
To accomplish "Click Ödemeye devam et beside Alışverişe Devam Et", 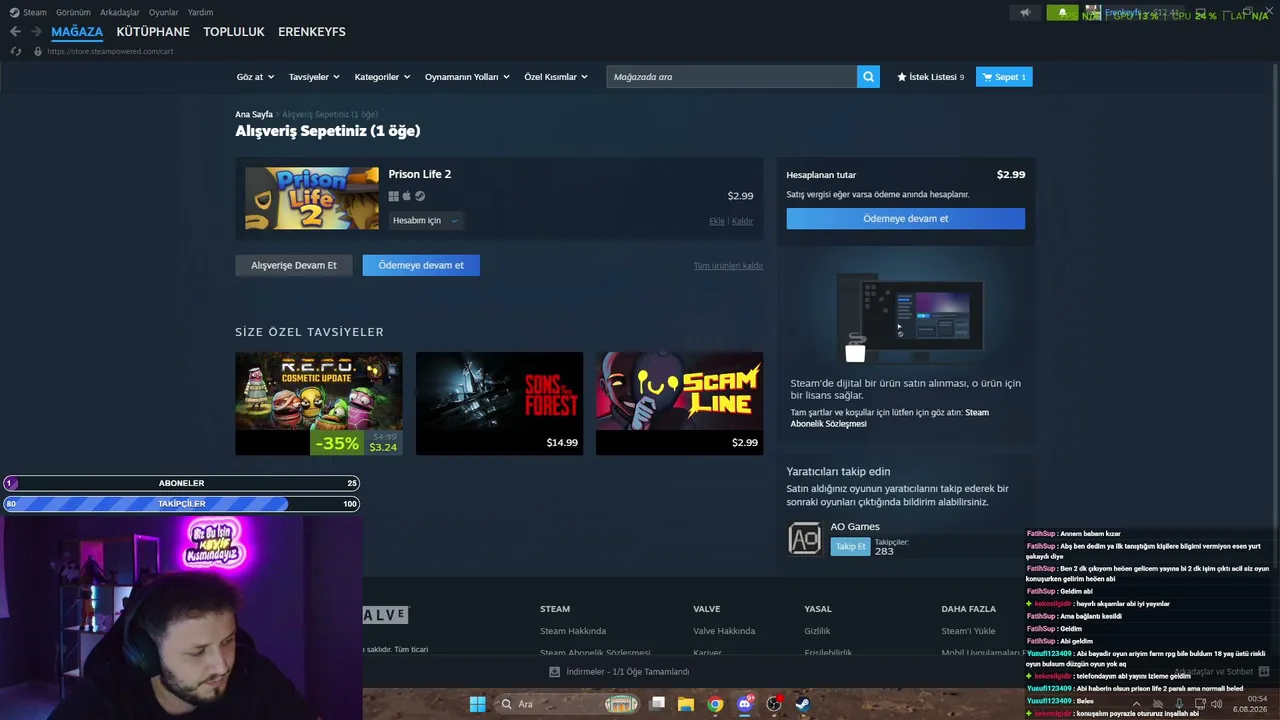I will pos(421,265).
